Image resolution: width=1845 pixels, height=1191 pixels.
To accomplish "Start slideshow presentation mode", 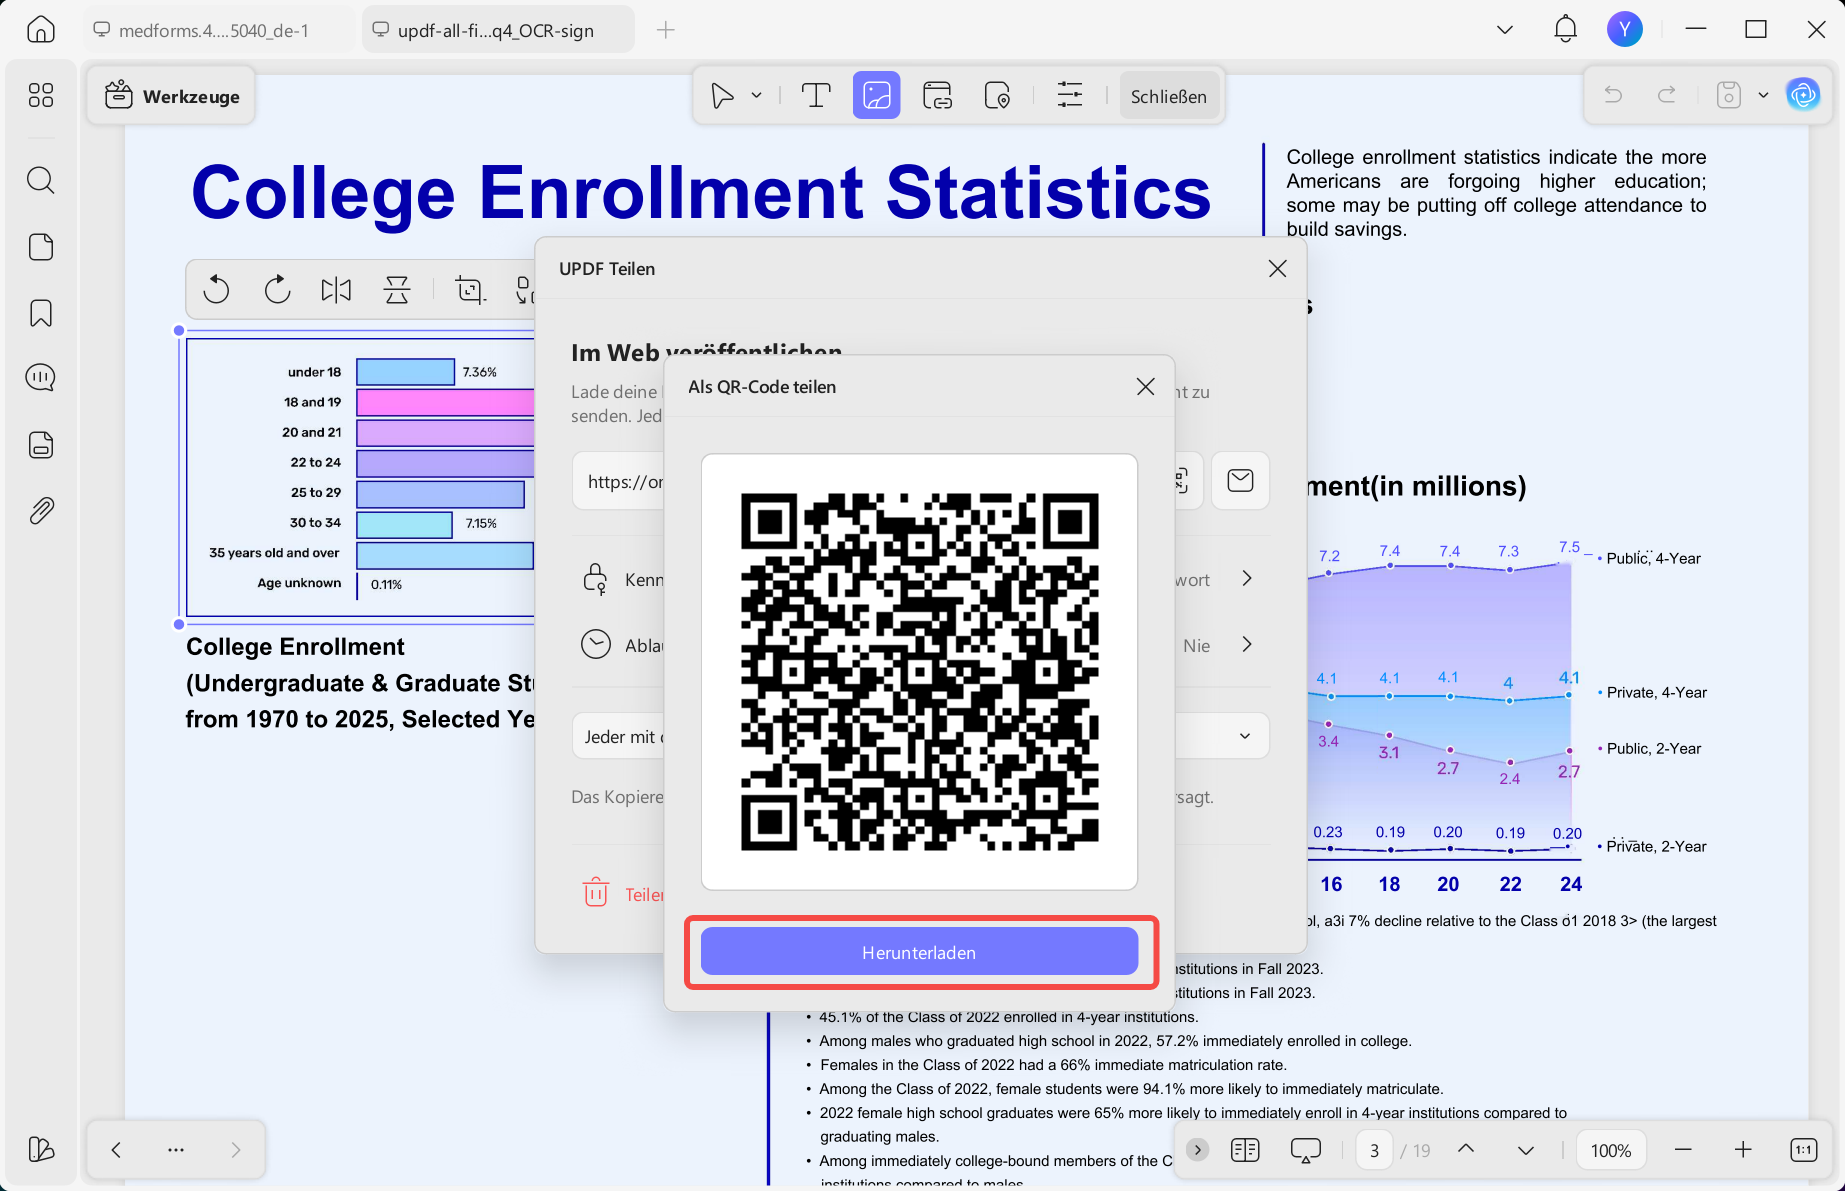I will [1306, 1150].
